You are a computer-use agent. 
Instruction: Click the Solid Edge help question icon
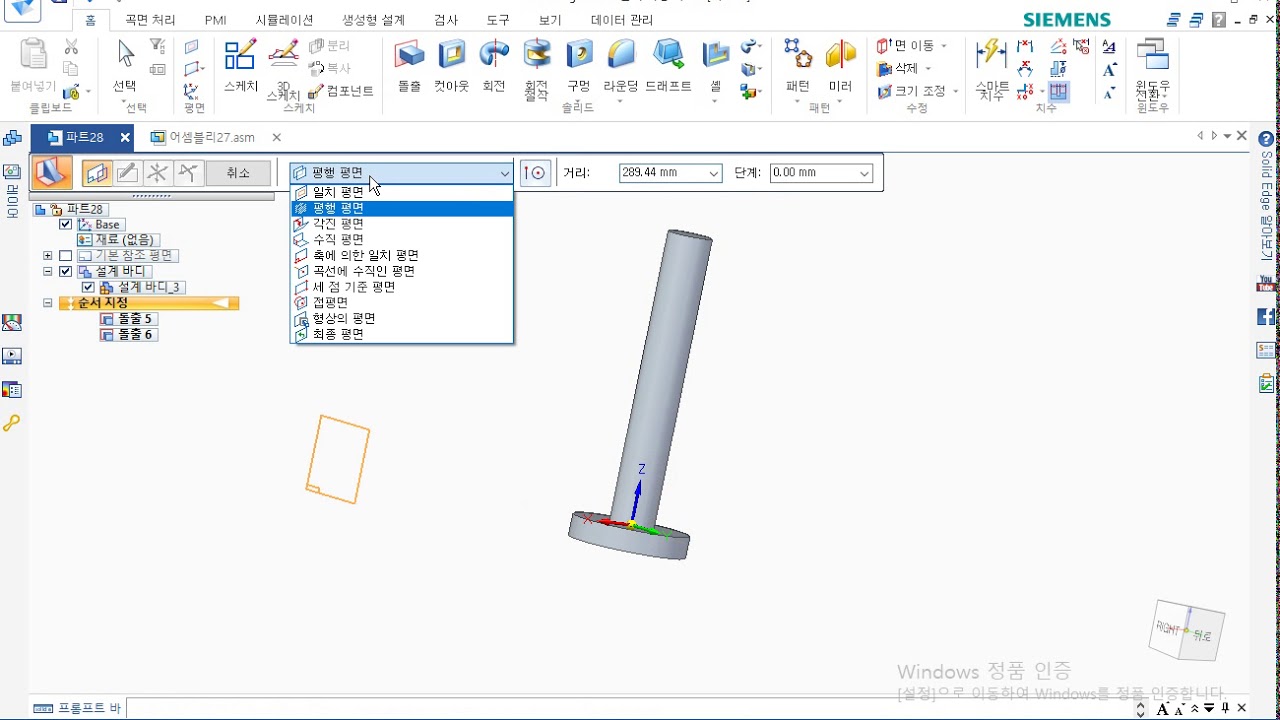[x=1266, y=139]
